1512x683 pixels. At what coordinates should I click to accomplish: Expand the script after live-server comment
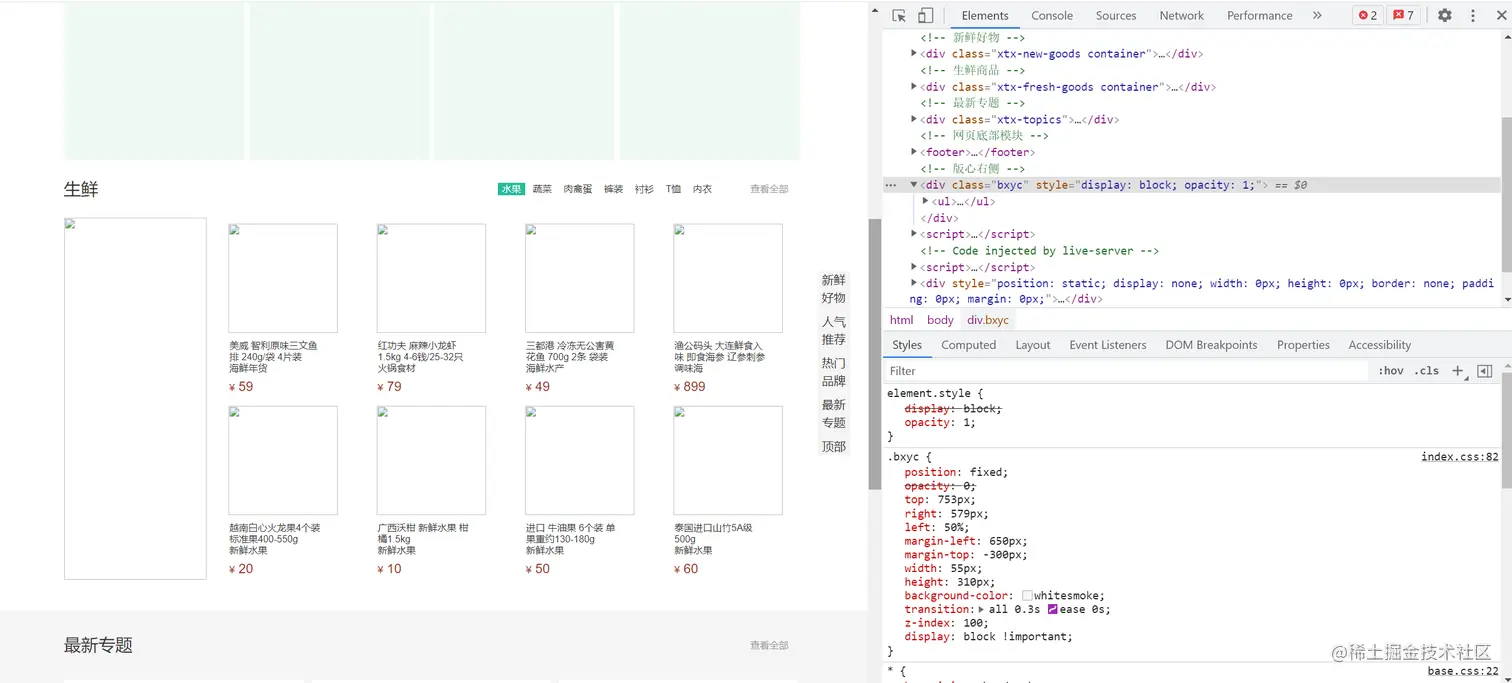coord(914,267)
